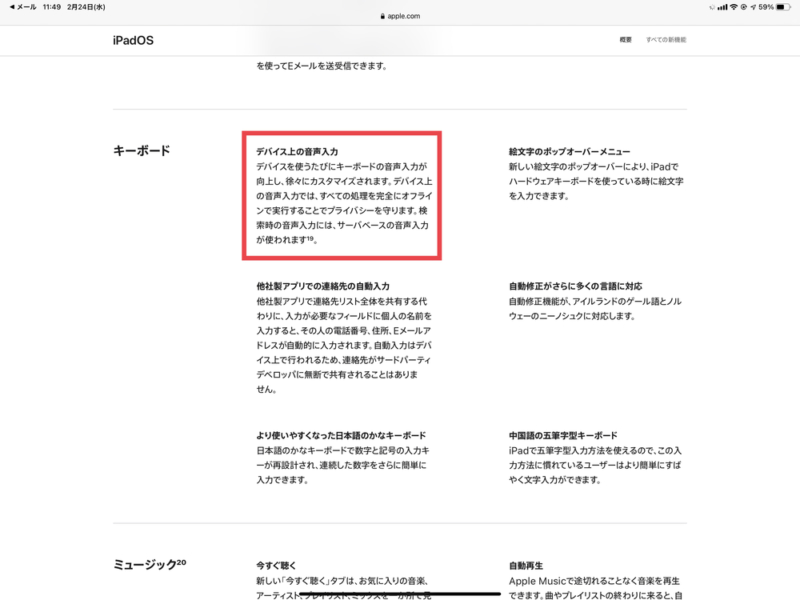This screenshot has width=800, height=600.
Task: Tap the paragraph starting Apple Musicで途切れる
Action: [595, 588]
